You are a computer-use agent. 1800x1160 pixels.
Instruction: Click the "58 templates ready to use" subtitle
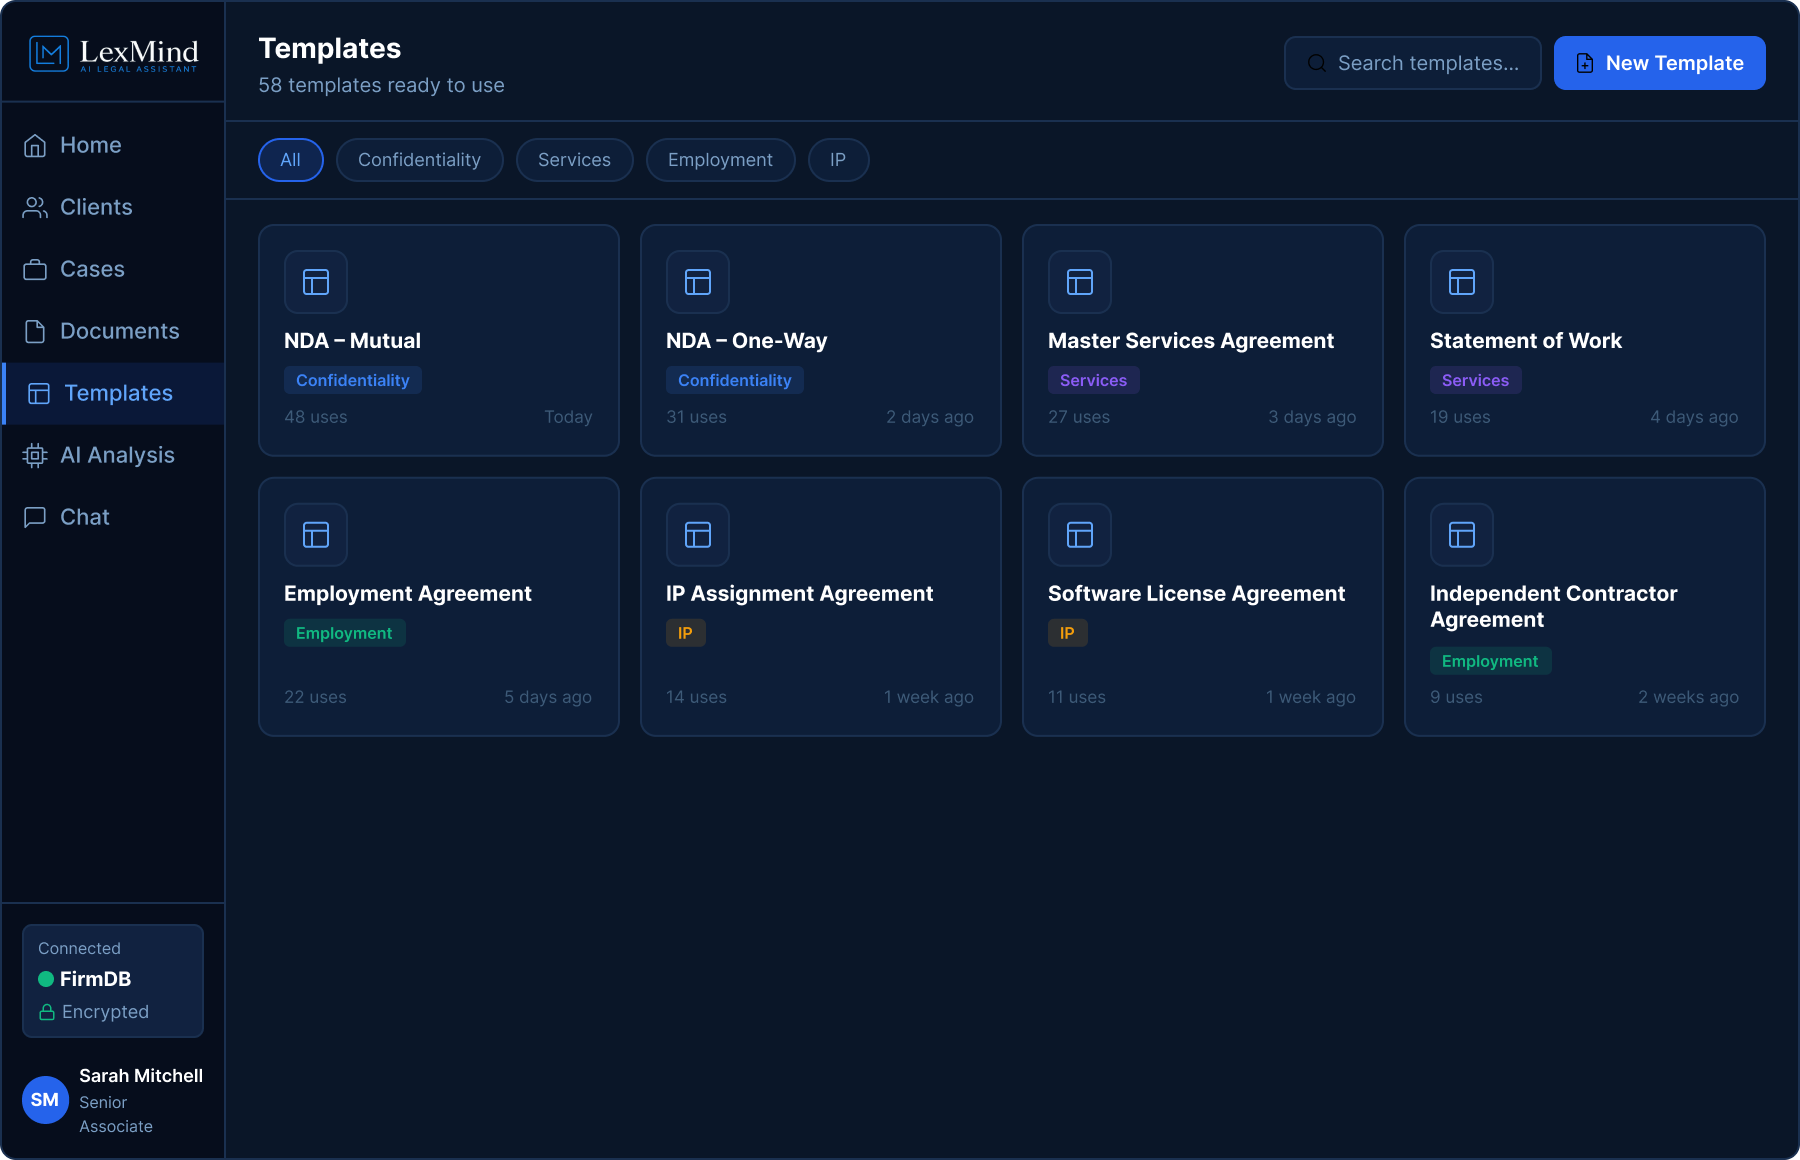(x=381, y=86)
